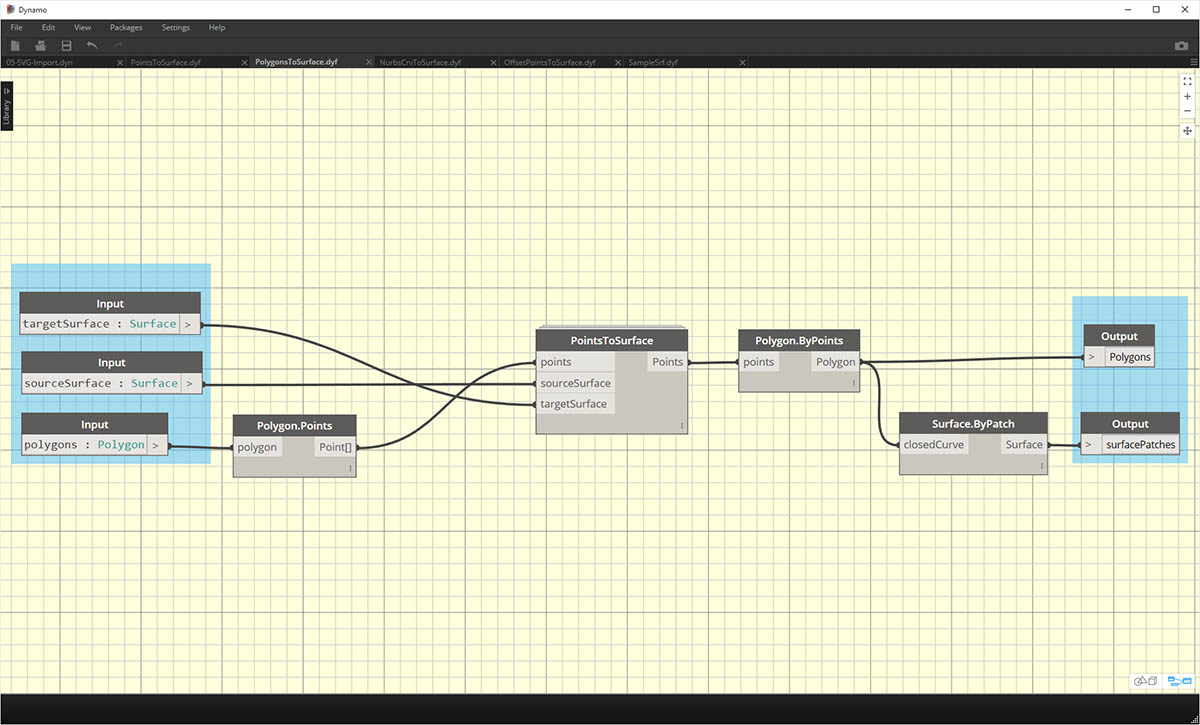Close the PointsToSurface.dyf tab
Viewport: 1200px width, 725px height.
click(x=245, y=62)
